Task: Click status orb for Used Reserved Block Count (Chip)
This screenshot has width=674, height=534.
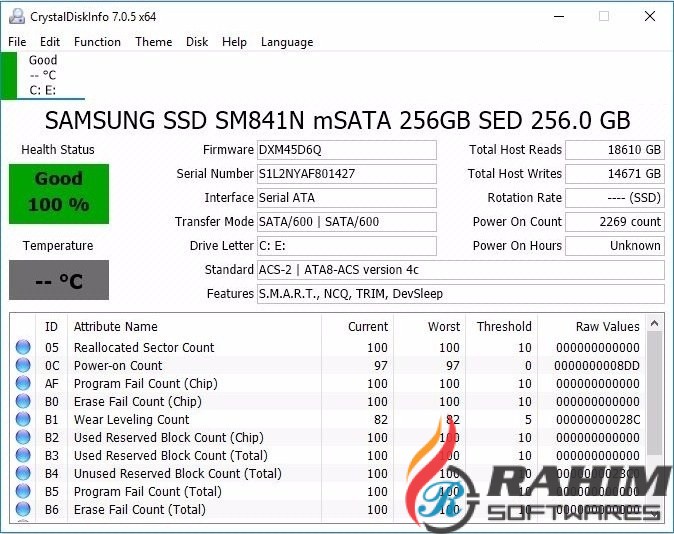Action: (23, 437)
